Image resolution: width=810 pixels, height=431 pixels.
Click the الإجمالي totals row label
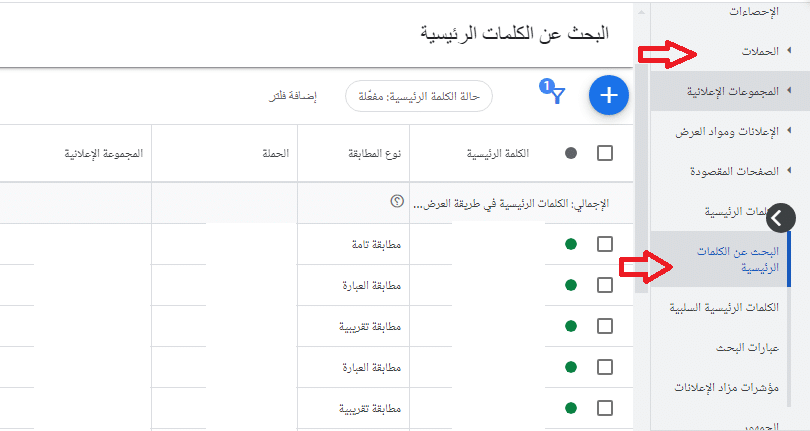511,204
